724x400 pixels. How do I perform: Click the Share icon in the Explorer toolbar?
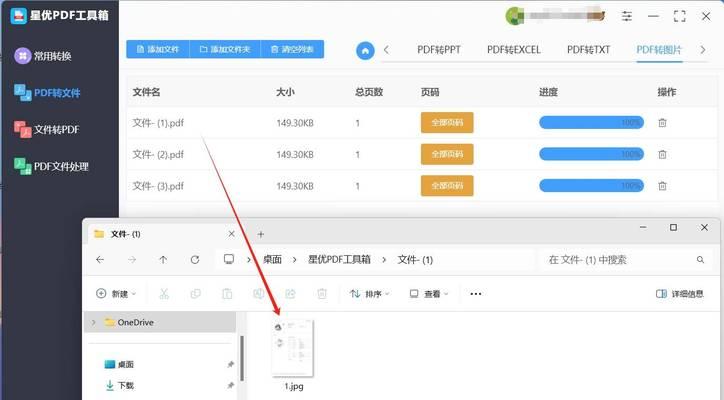click(x=290, y=294)
